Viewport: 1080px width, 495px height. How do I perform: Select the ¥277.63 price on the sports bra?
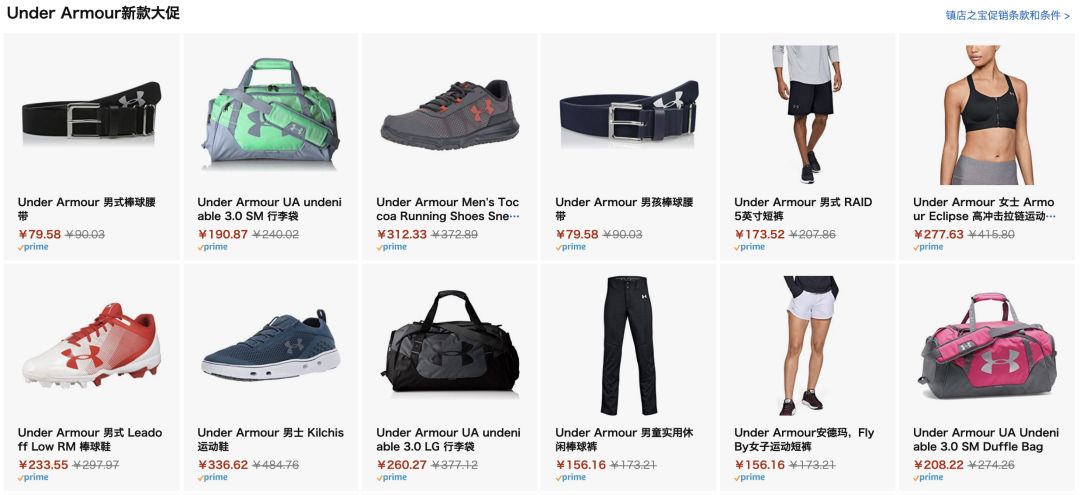click(938, 234)
